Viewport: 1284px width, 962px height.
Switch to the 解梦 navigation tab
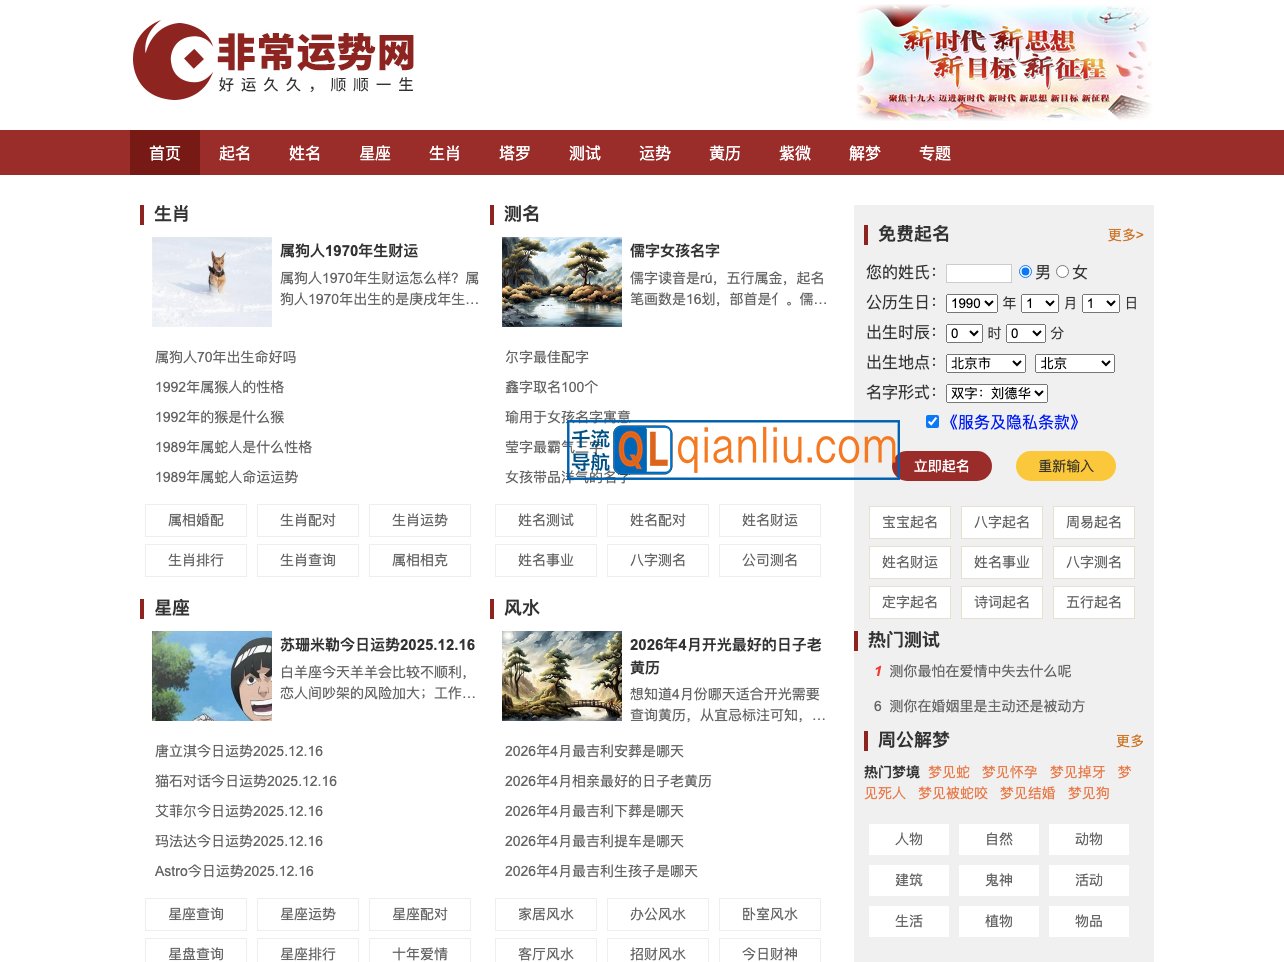[x=864, y=152]
